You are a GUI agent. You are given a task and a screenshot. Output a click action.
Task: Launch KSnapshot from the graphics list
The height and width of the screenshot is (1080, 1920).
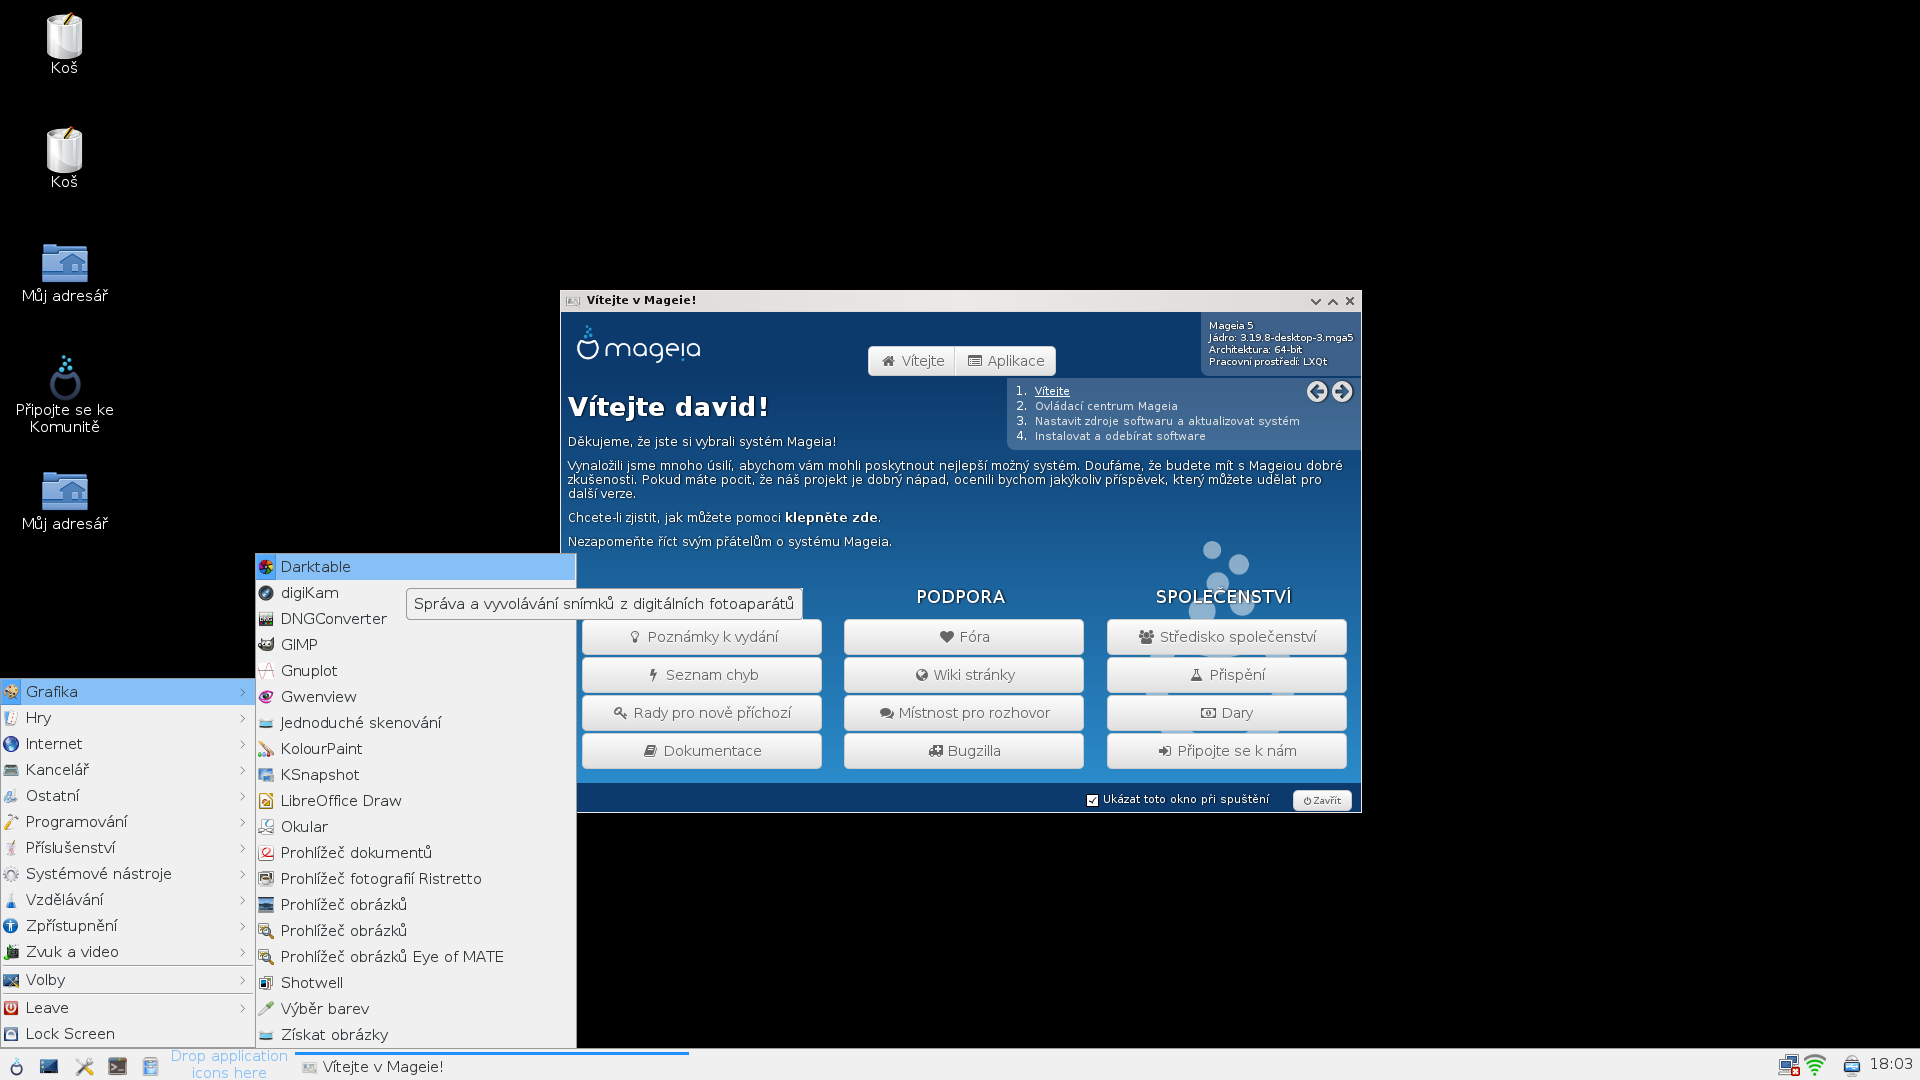[x=416, y=775]
